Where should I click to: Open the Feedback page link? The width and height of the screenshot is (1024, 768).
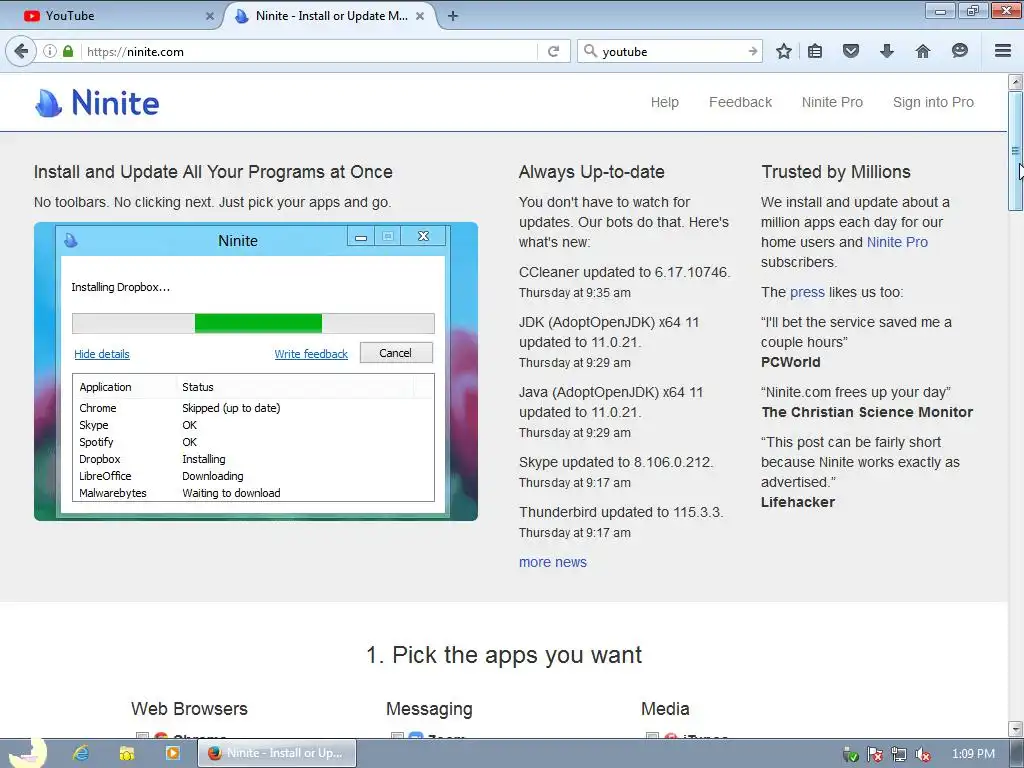tap(741, 102)
